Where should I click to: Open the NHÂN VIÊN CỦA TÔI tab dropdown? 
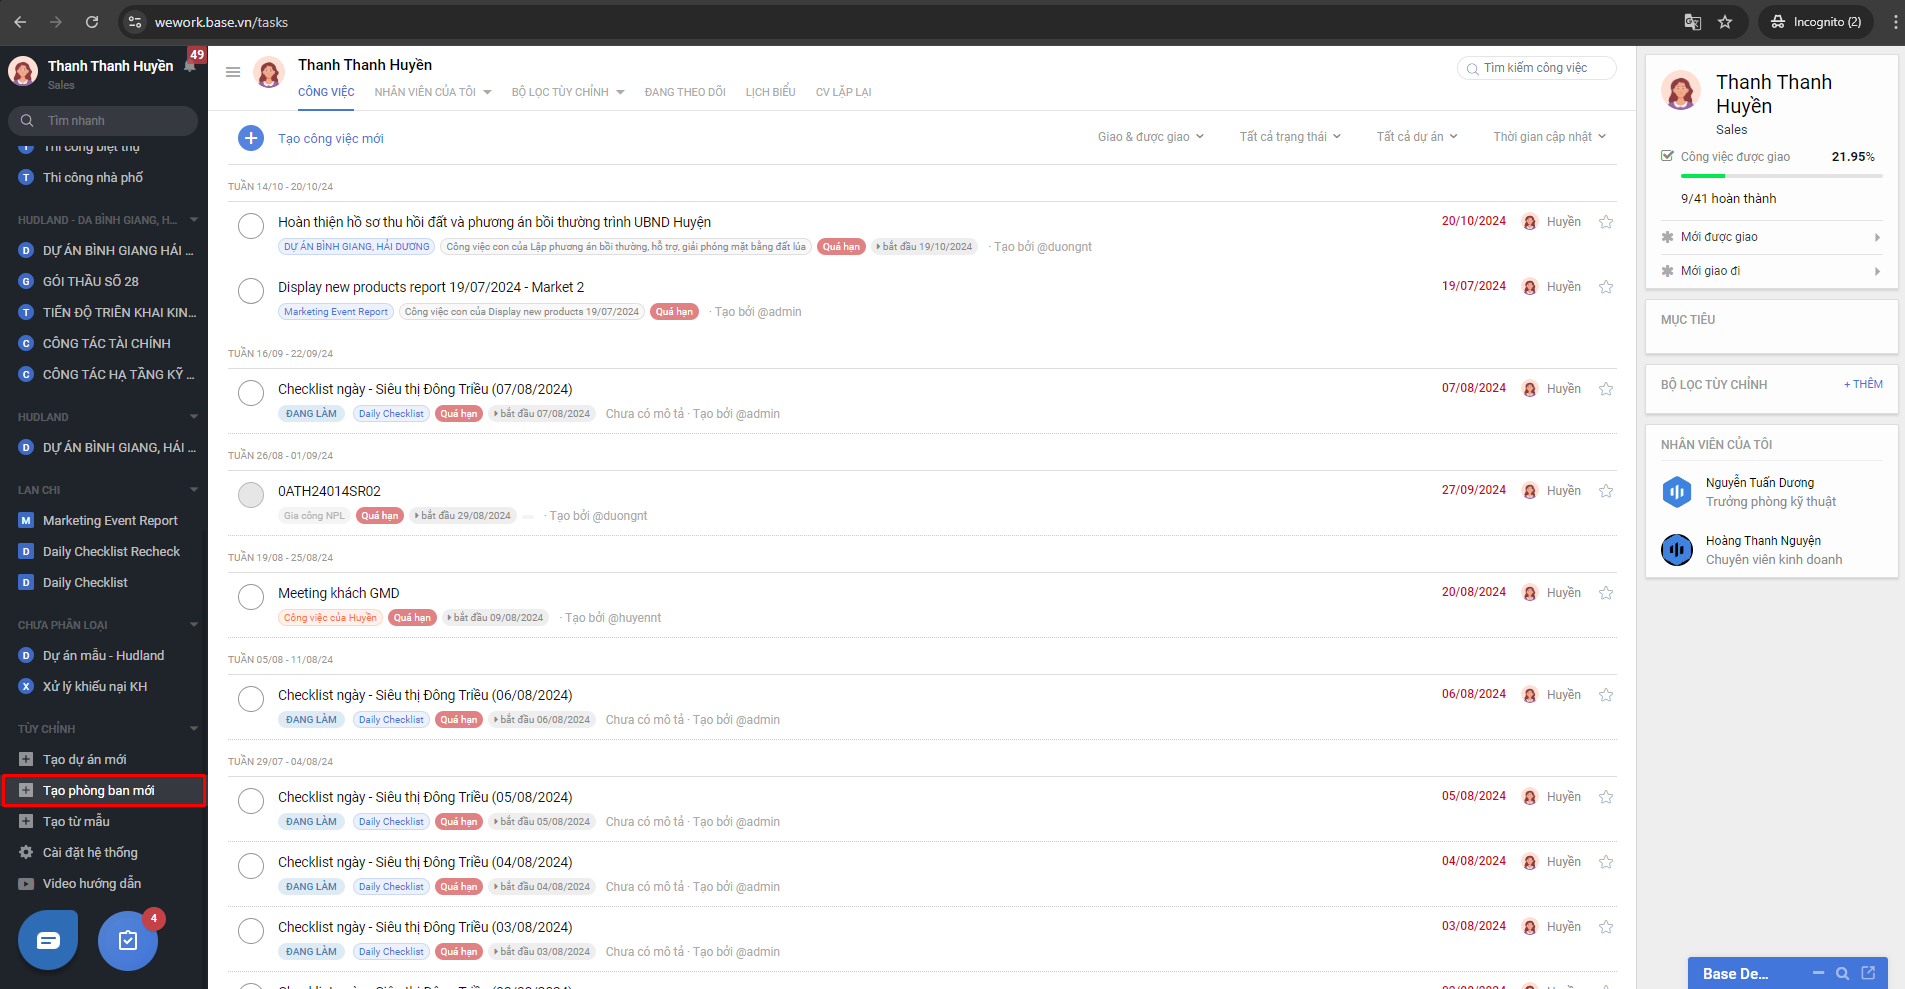point(433,92)
